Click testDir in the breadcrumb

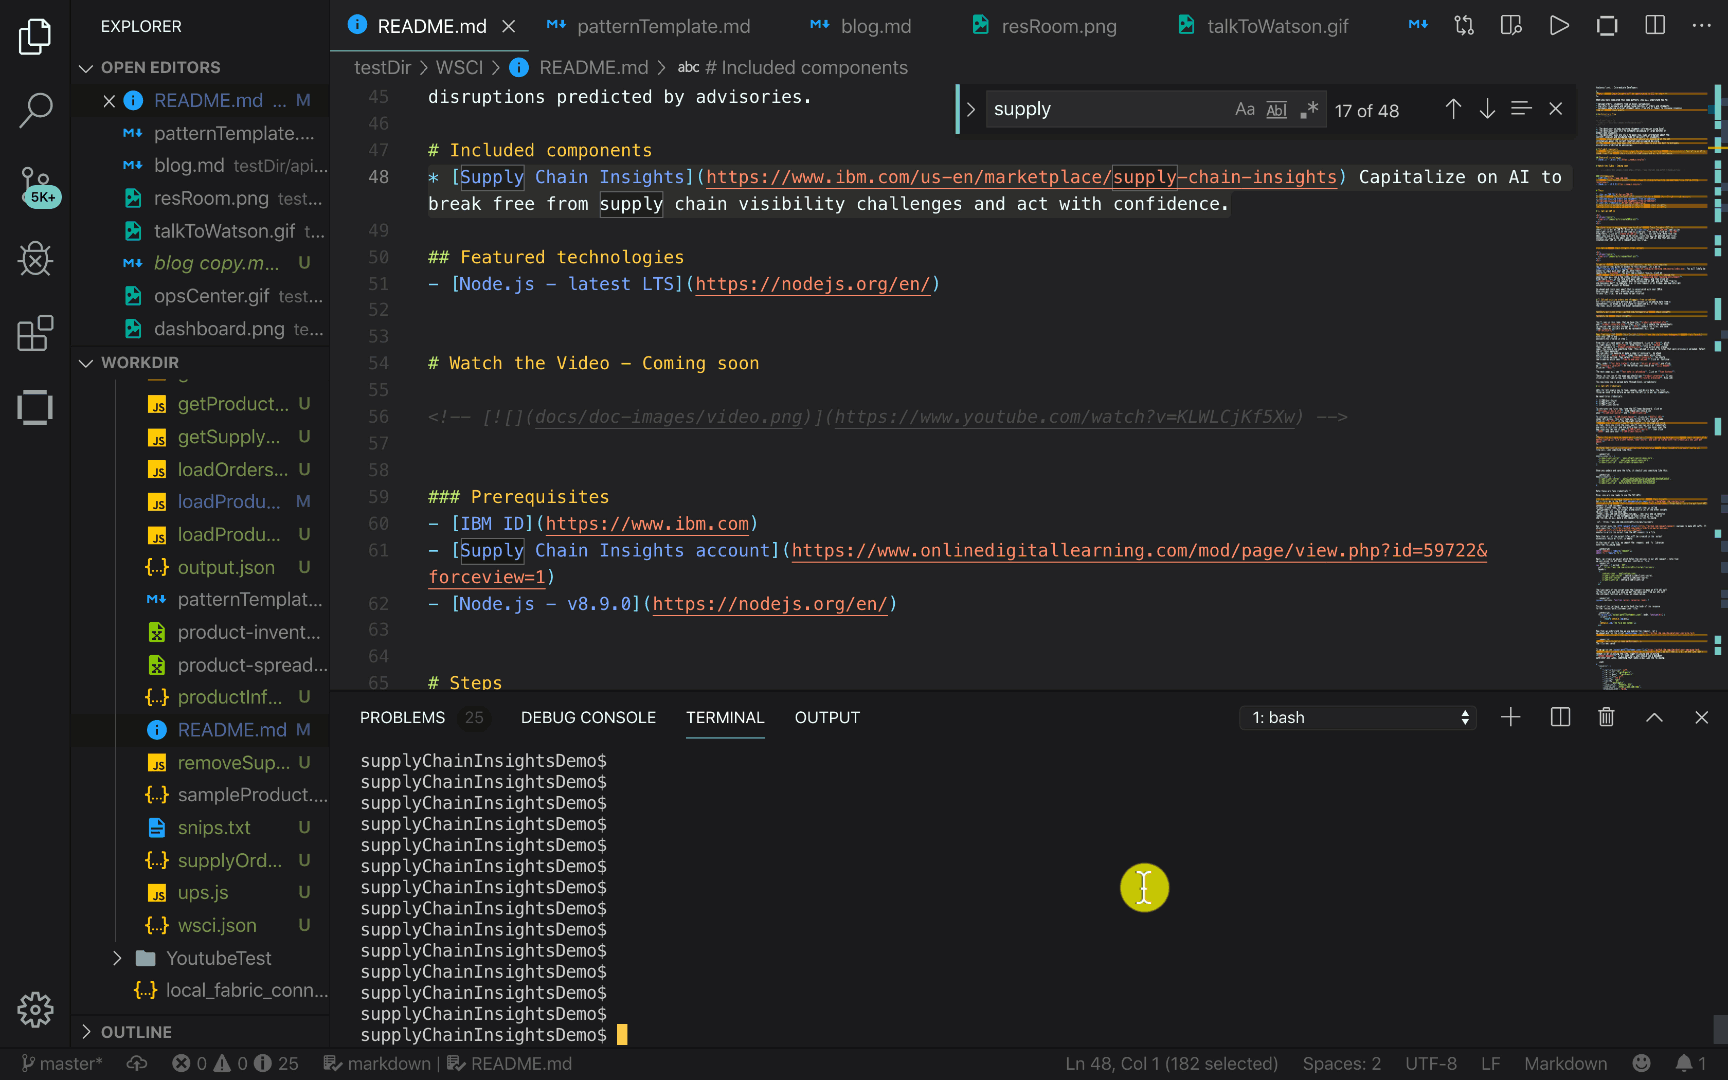tap(382, 67)
